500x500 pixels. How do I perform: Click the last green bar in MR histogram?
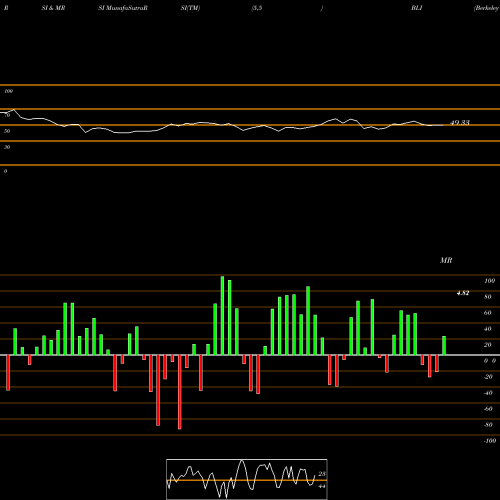tap(444, 346)
